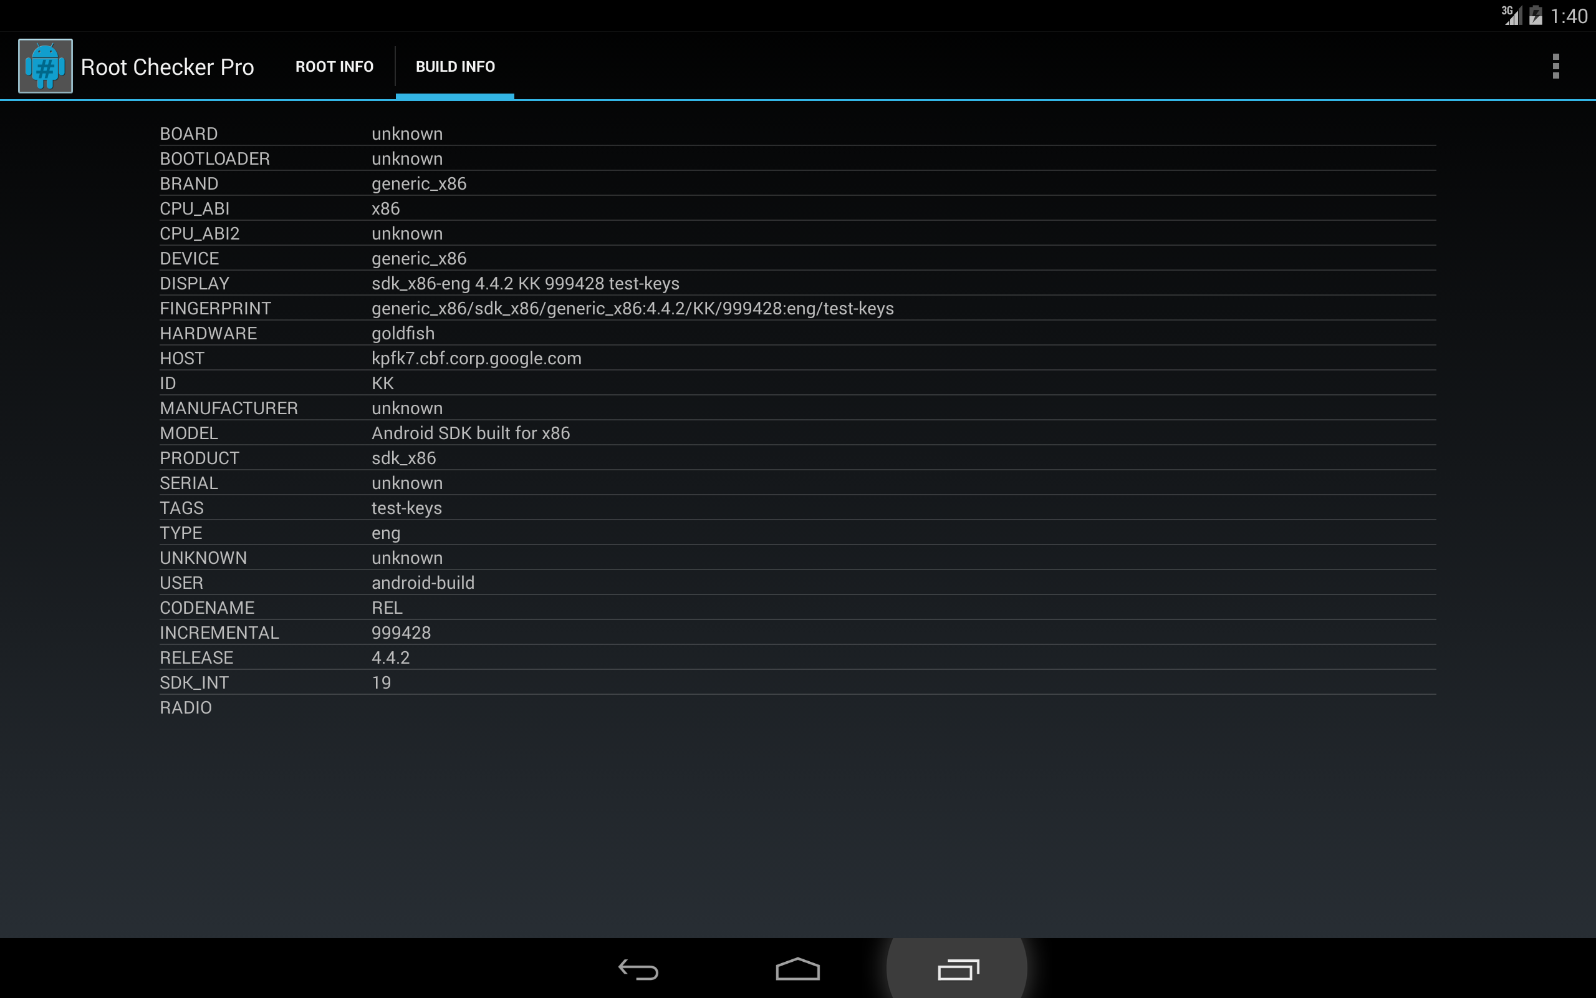Tap Android SDK built for x86 value

[x=471, y=434]
